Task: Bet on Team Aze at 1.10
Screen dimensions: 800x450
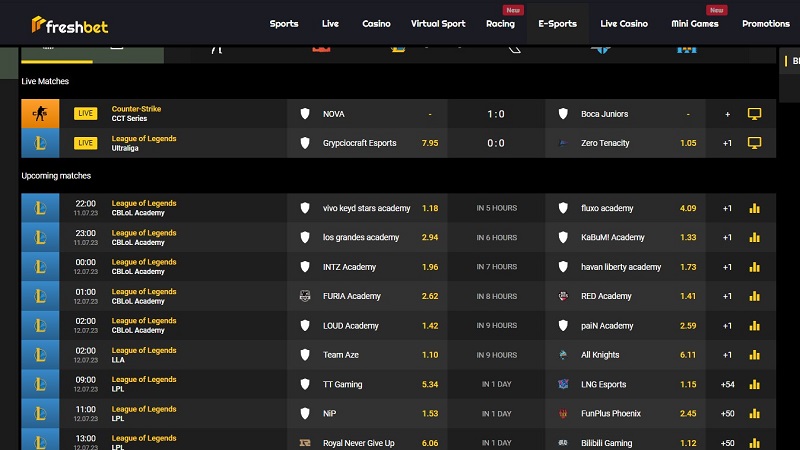Action: (430, 355)
